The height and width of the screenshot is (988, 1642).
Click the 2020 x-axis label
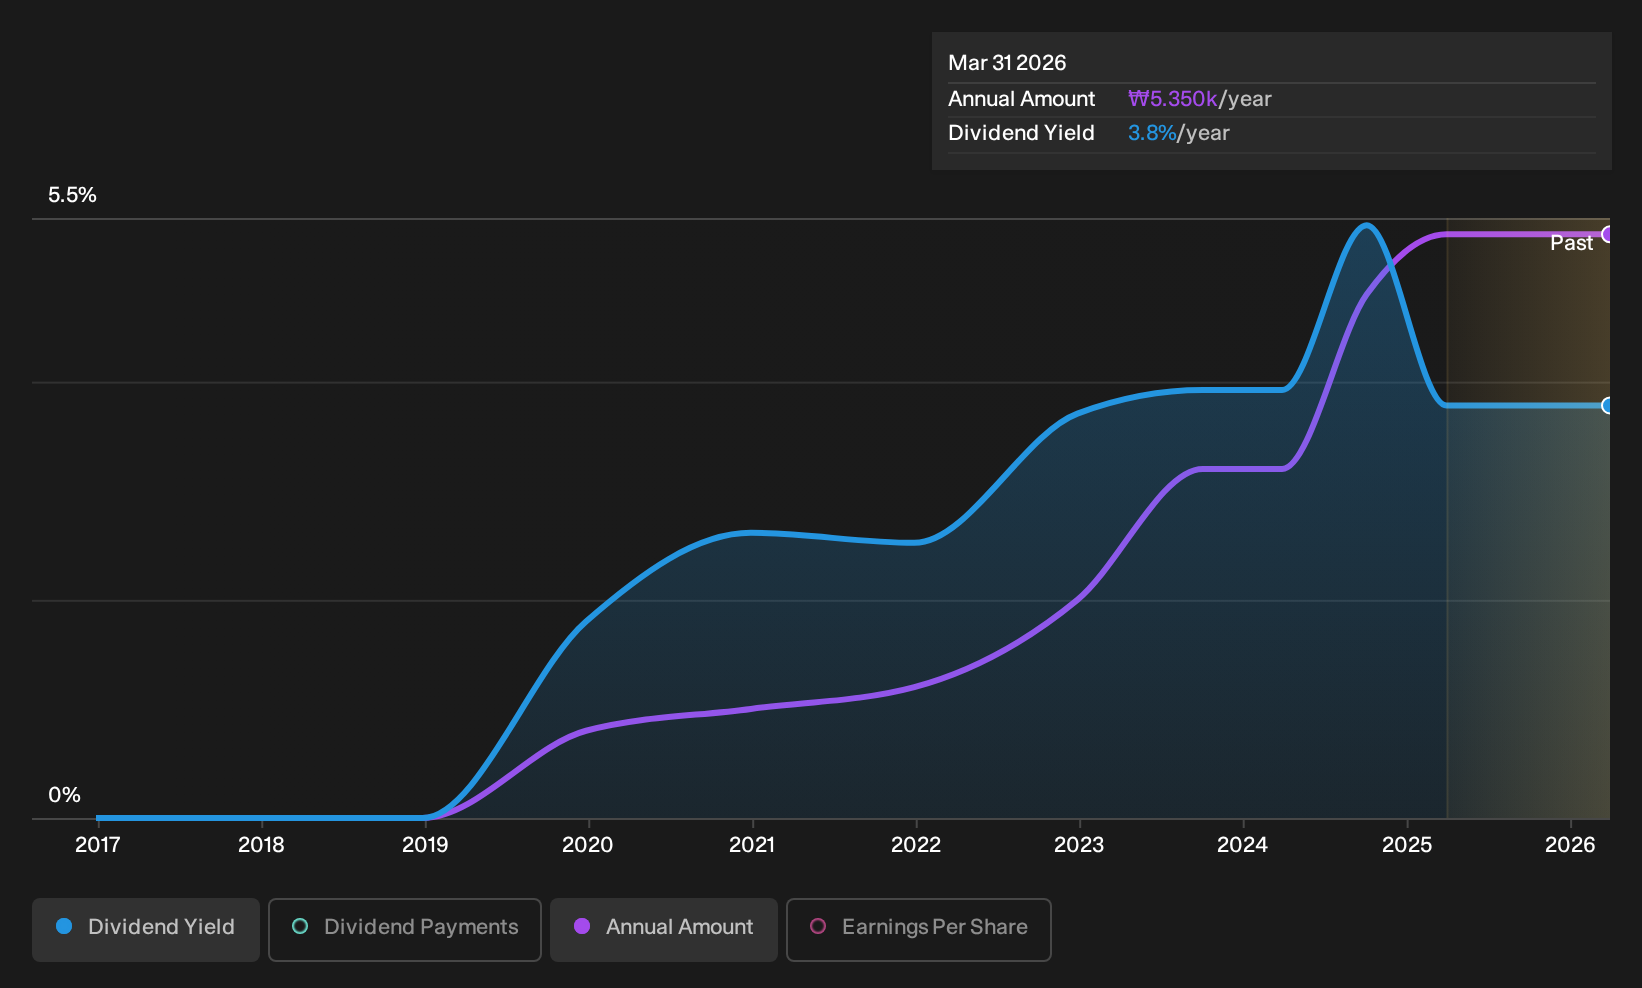coord(588,845)
